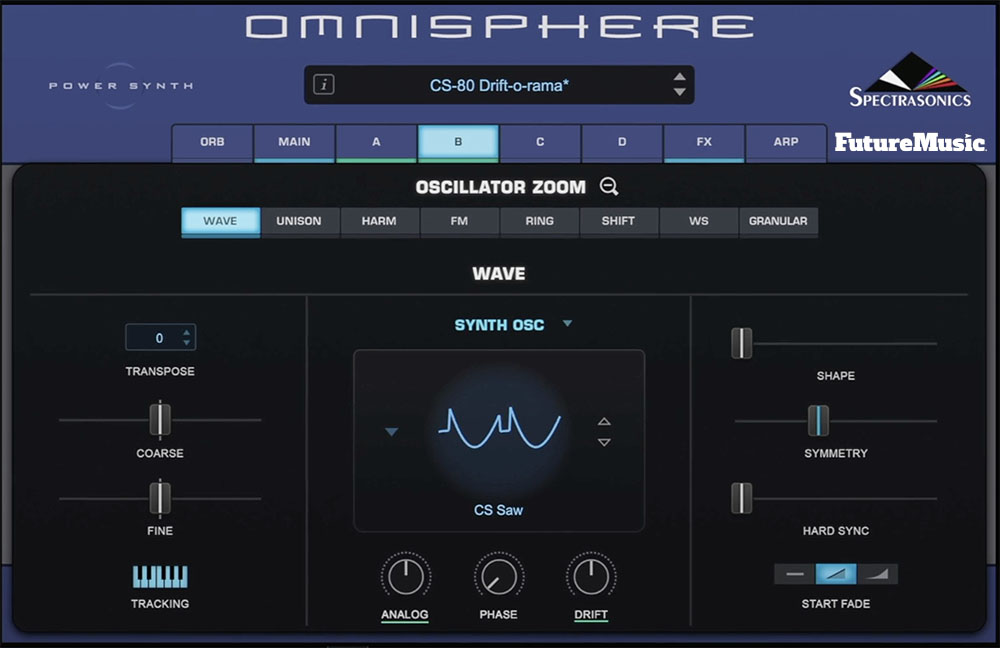The width and height of the screenshot is (1000, 648).
Task: Click the SHAPE slider handle
Action: click(x=742, y=343)
